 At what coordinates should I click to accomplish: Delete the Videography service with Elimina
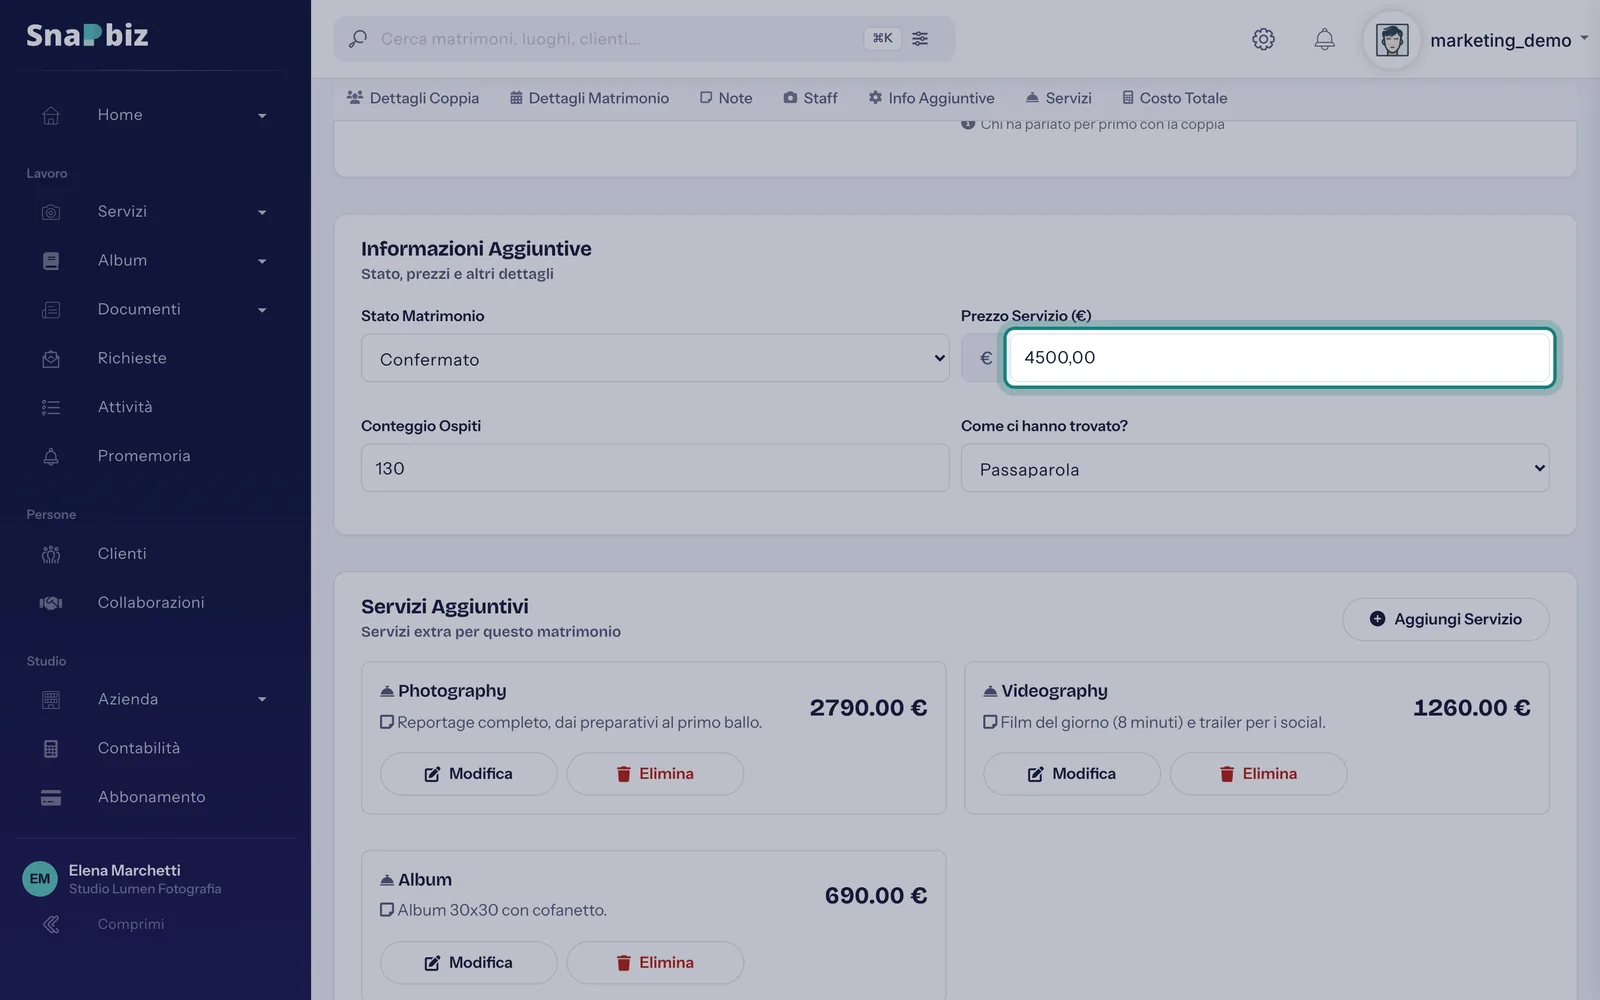click(x=1258, y=774)
